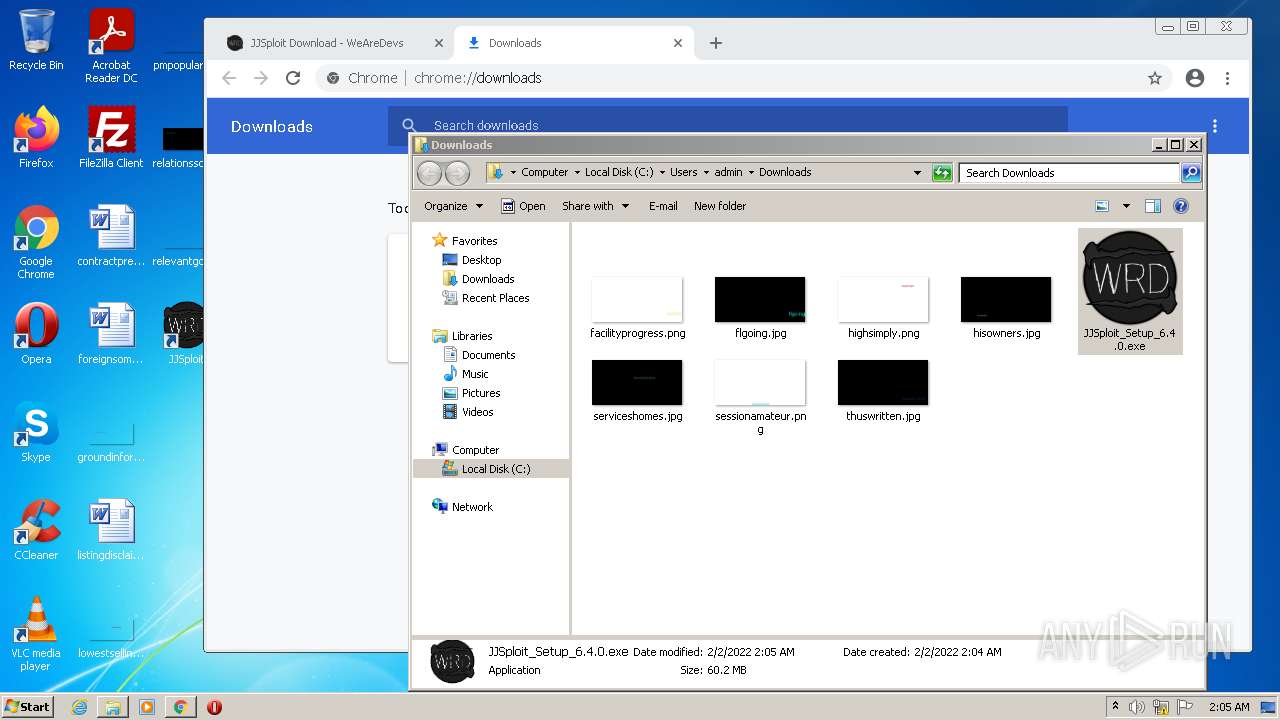Open foreignsom Word document on desktop

(111, 333)
